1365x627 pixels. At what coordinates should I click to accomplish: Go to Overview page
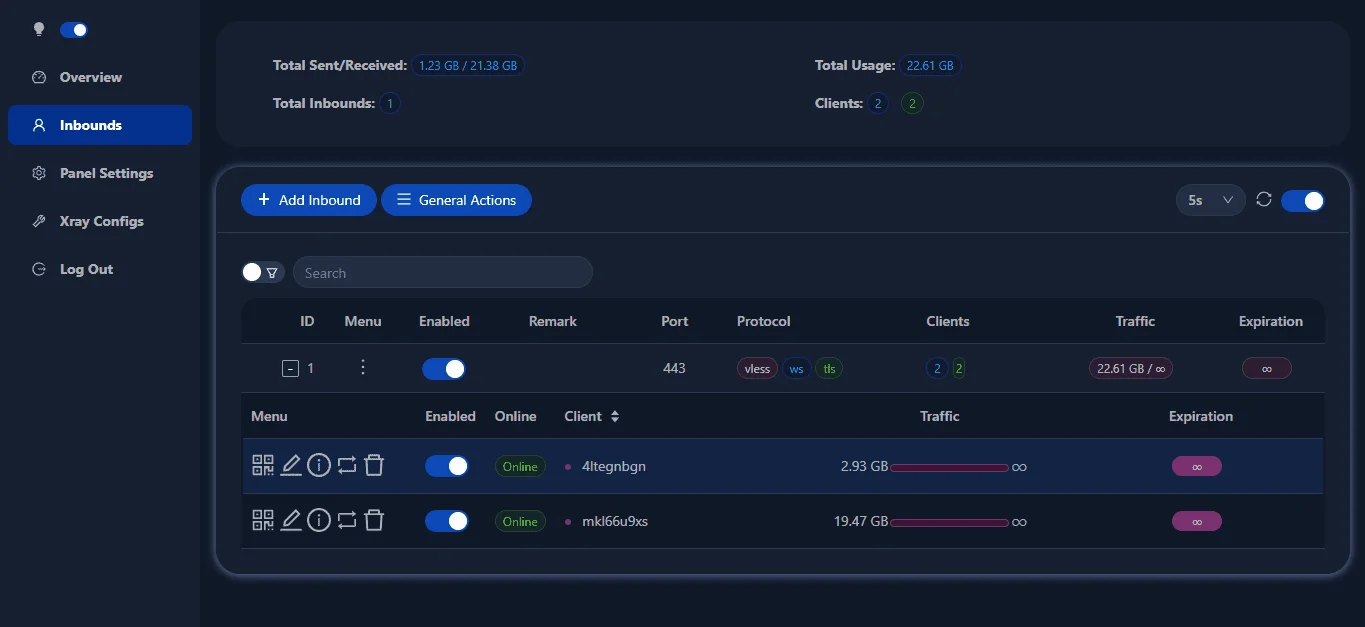pyautogui.click(x=100, y=77)
